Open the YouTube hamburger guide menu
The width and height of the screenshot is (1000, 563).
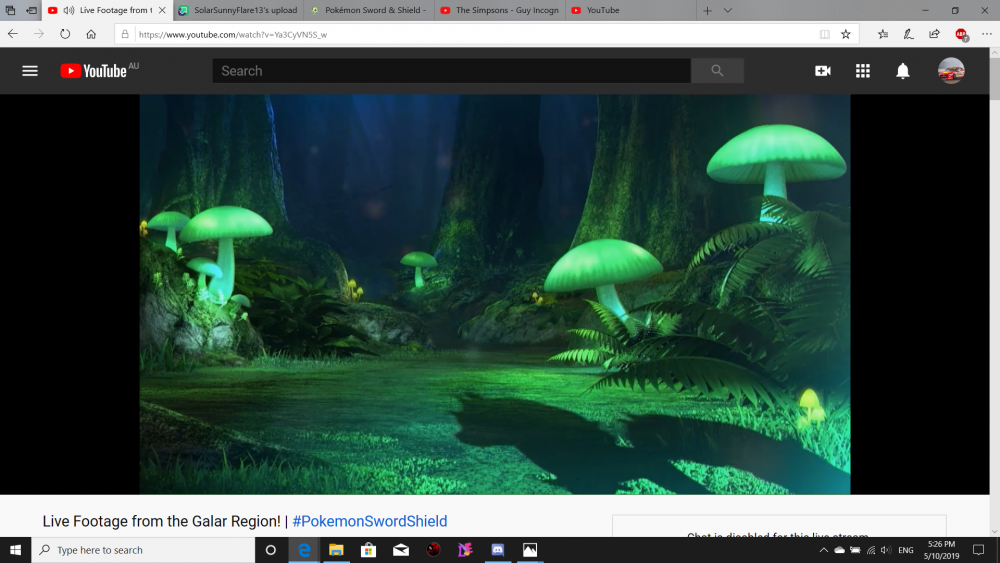tap(30, 71)
